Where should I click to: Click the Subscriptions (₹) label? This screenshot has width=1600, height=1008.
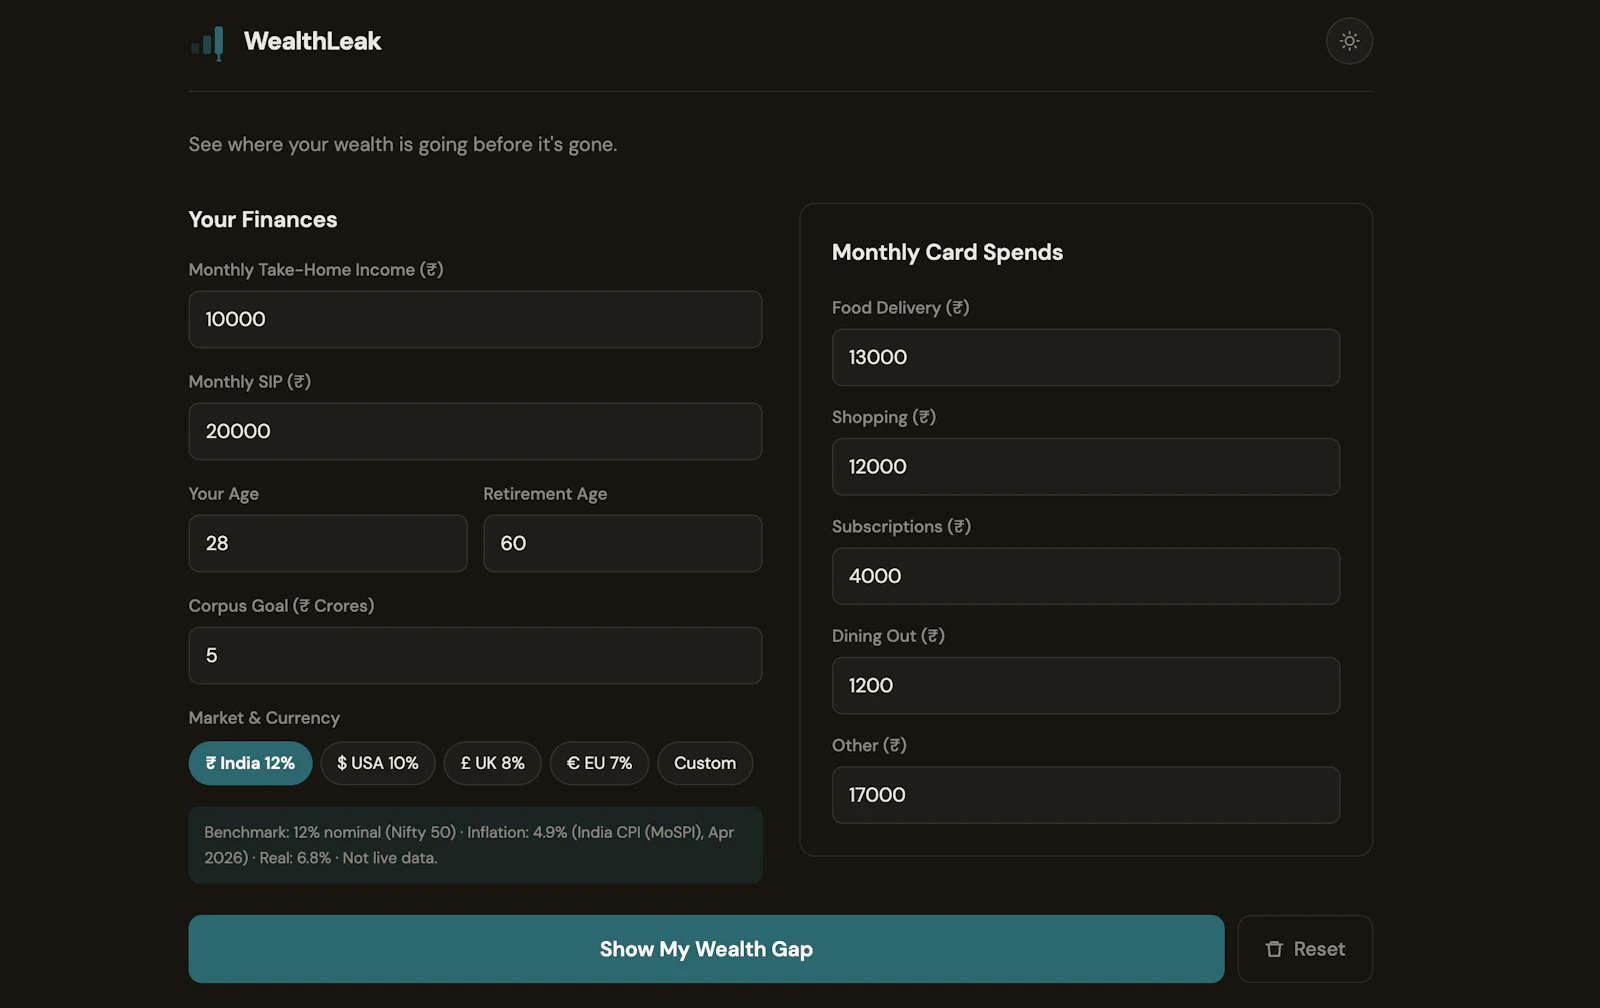click(901, 527)
